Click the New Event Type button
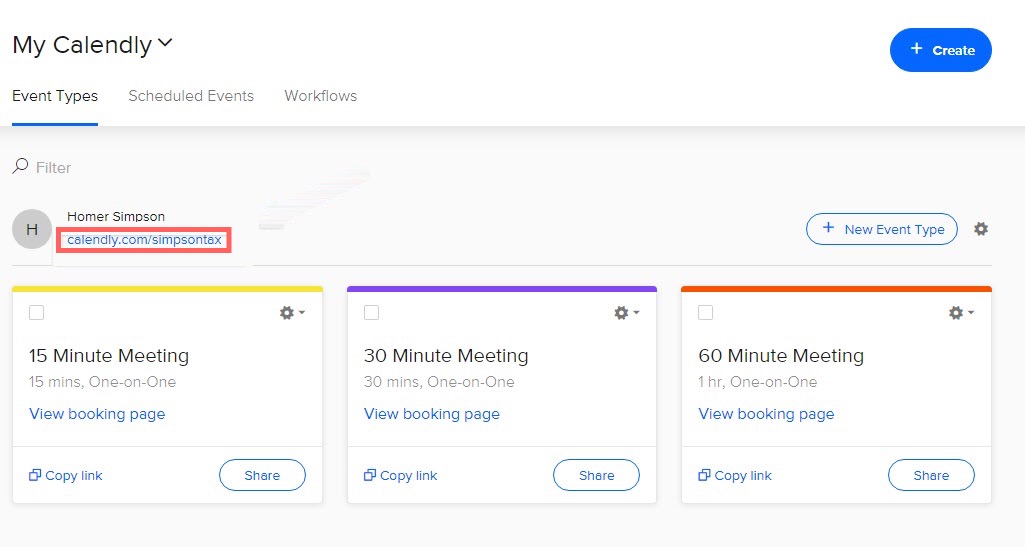Image resolution: width=1025 pixels, height=547 pixels. [x=882, y=229]
